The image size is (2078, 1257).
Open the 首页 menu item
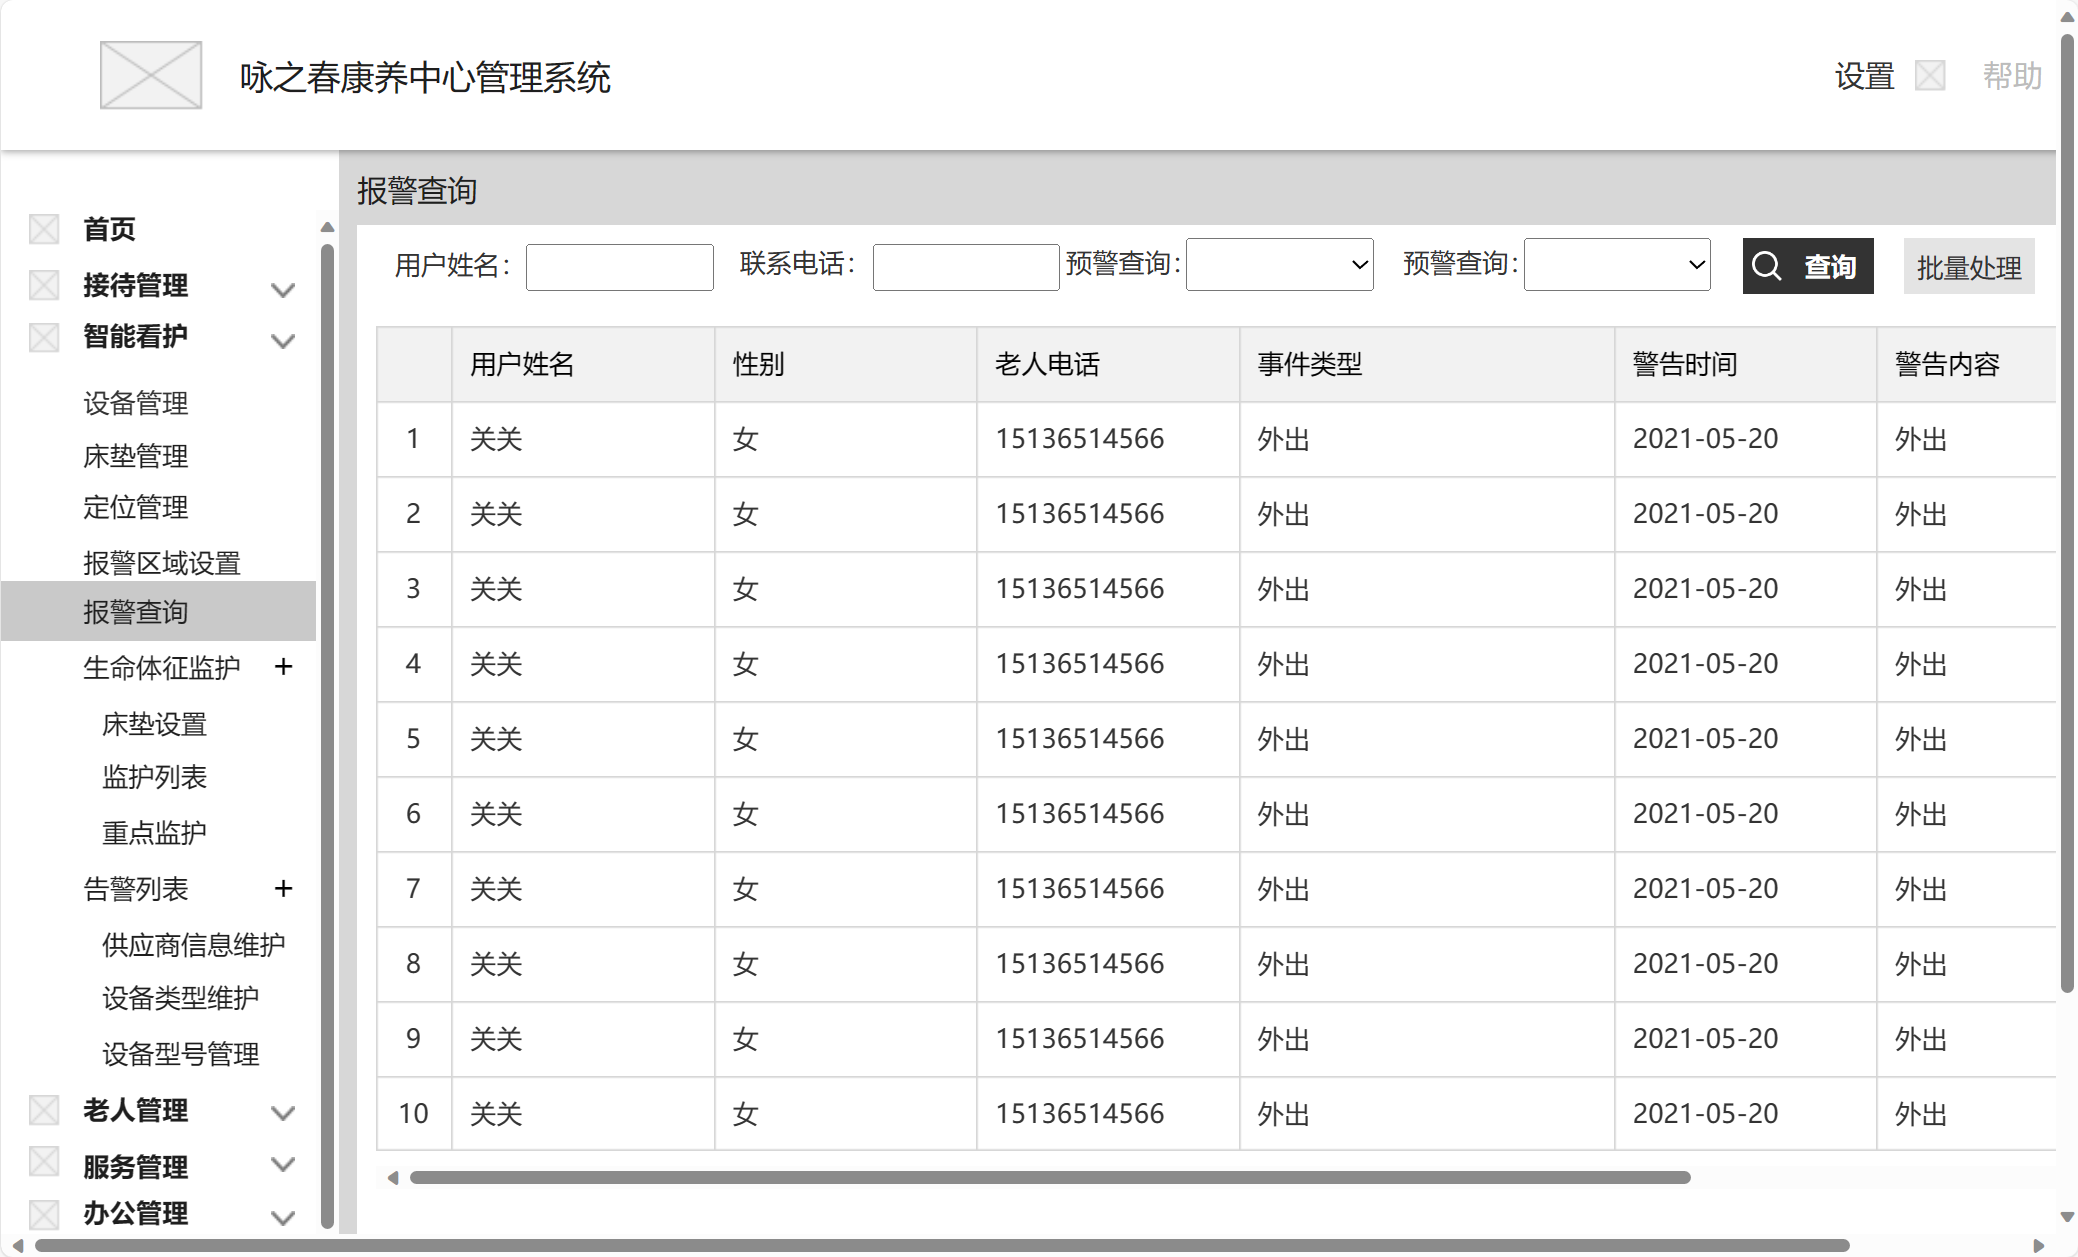(x=109, y=229)
